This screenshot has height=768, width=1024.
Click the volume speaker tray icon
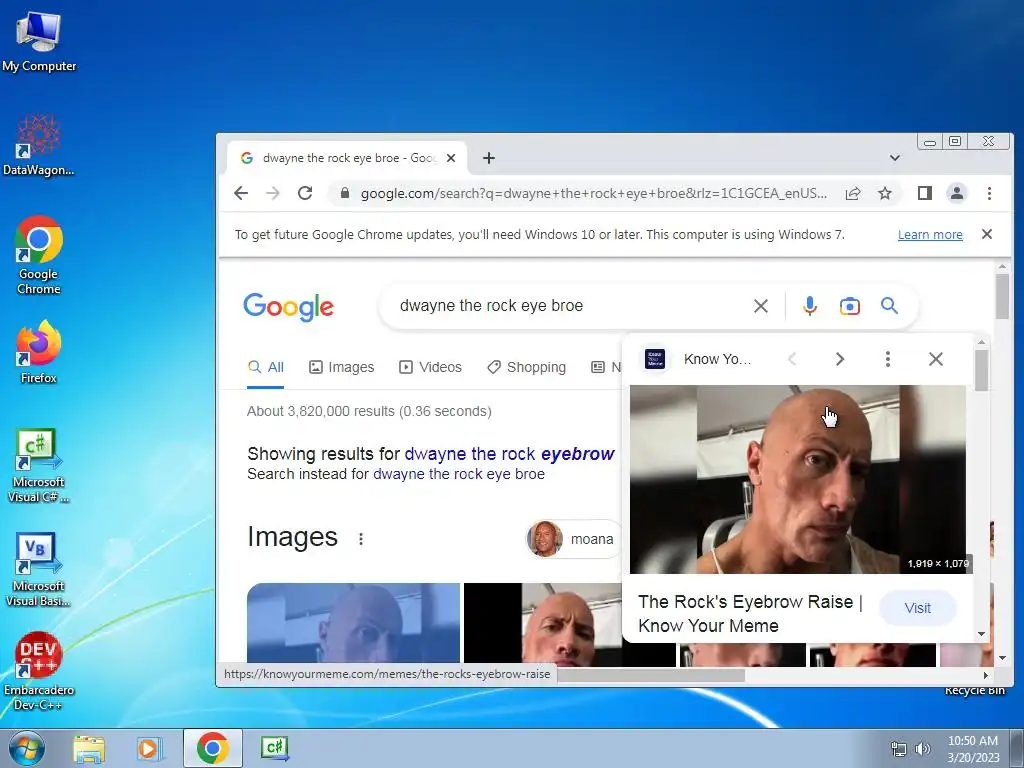(922, 749)
